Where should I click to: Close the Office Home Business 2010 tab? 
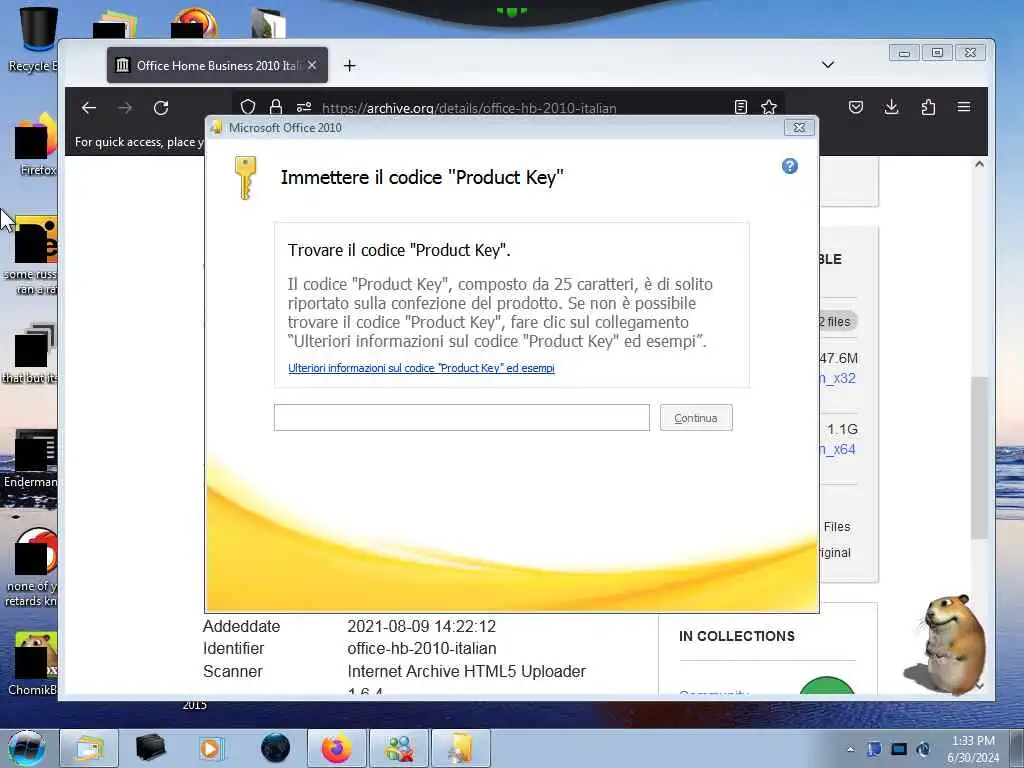[x=312, y=65]
